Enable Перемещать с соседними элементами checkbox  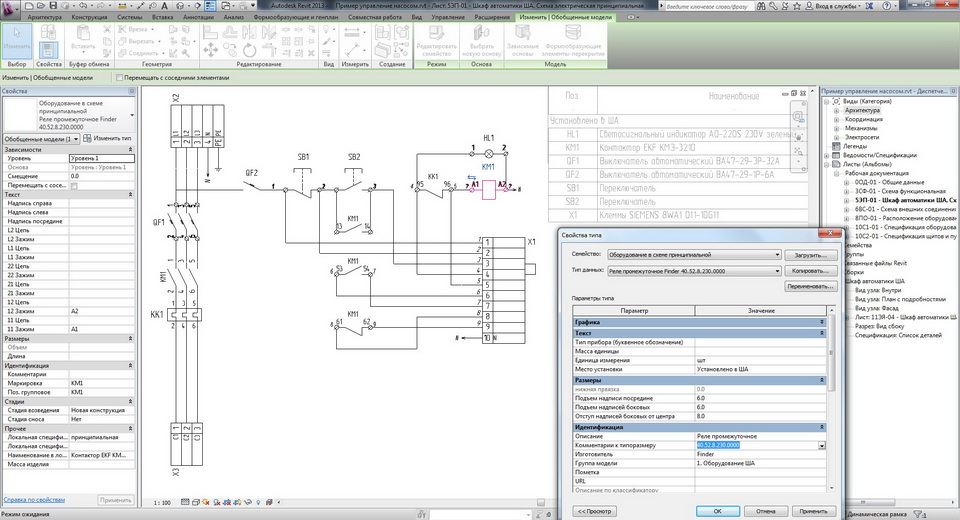click(x=119, y=78)
